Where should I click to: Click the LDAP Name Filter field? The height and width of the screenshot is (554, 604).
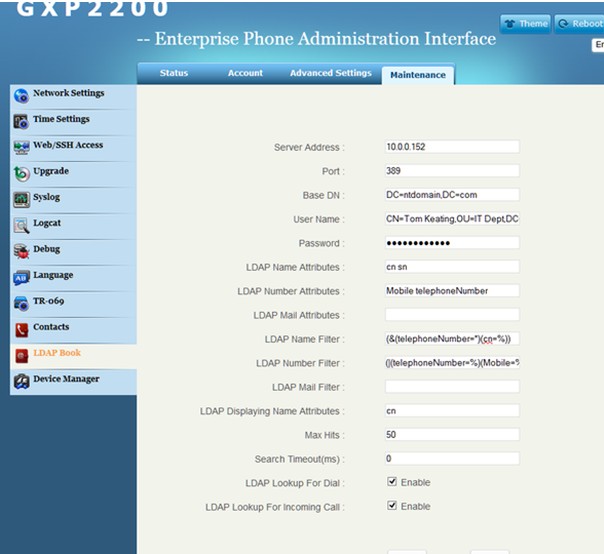[x=452, y=339]
